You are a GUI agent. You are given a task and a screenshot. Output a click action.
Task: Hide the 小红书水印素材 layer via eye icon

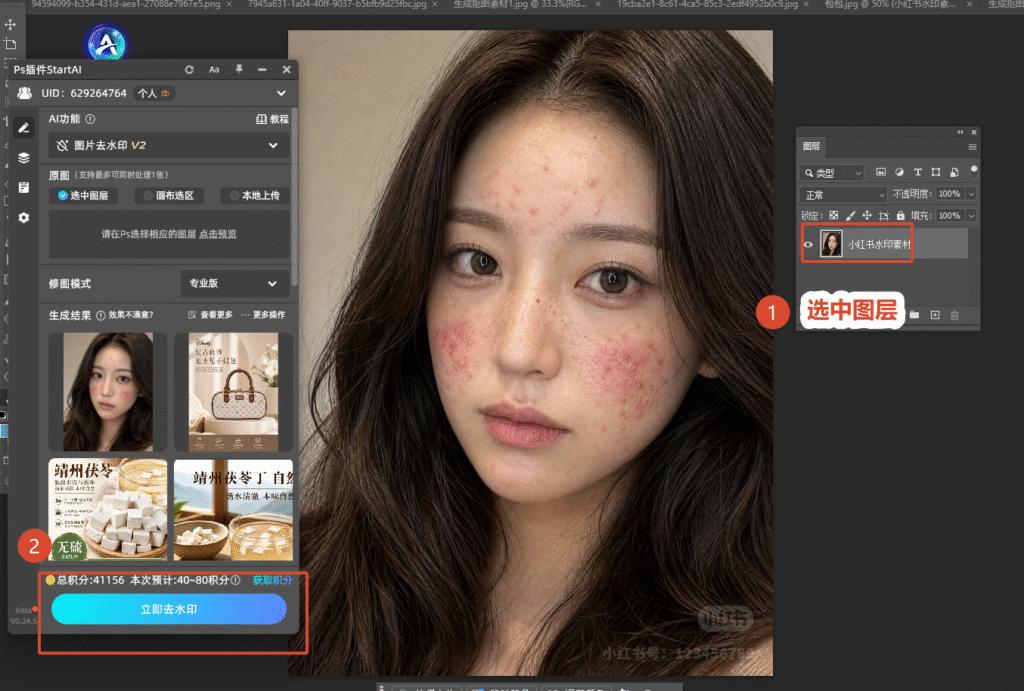click(808, 244)
